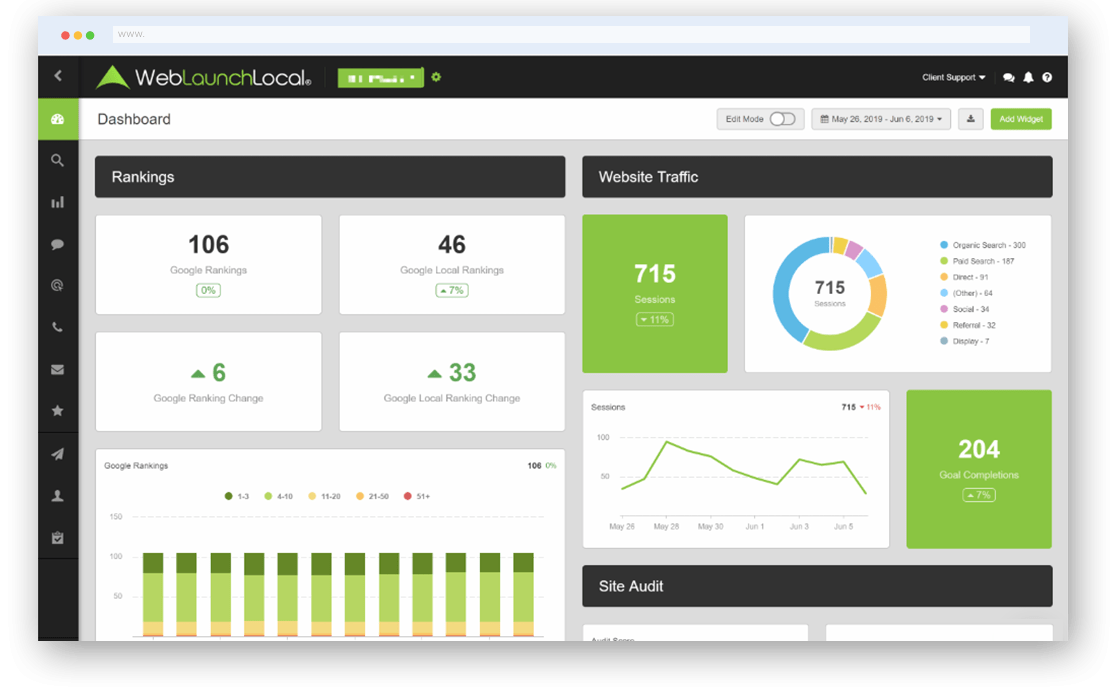Click the Dashboard page title
The image size is (1118, 693).
[134, 119]
